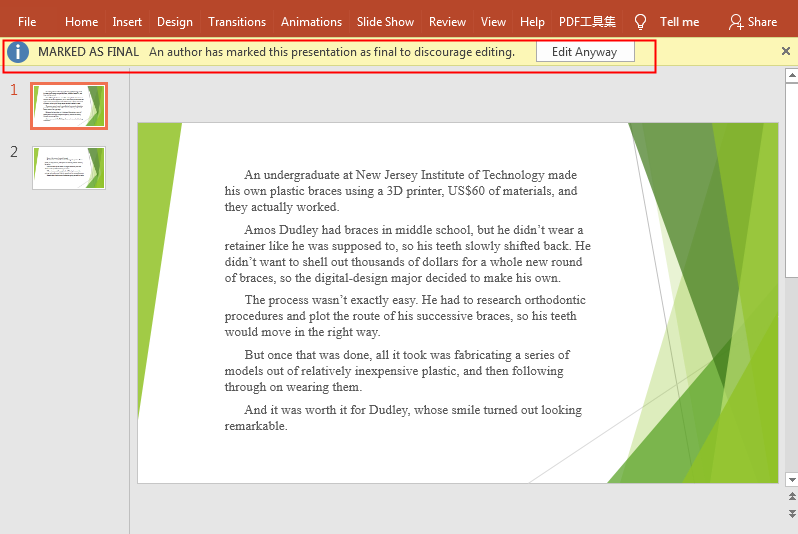This screenshot has height=534, width=798.
Task: Open the PDF工具集 tab
Action: point(587,22)
